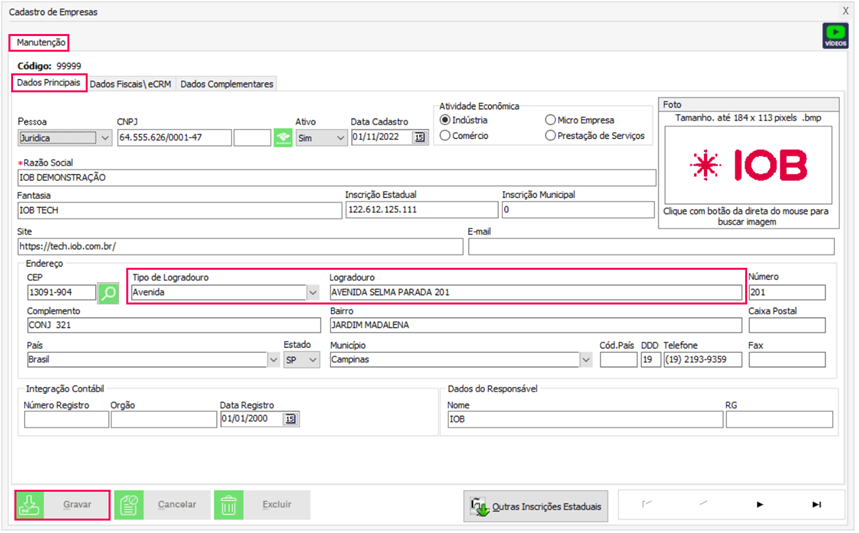The width and height of the screenshot is (859, 533).
Task: Select the Micro Empresa radio option
Action: point(550,120)
